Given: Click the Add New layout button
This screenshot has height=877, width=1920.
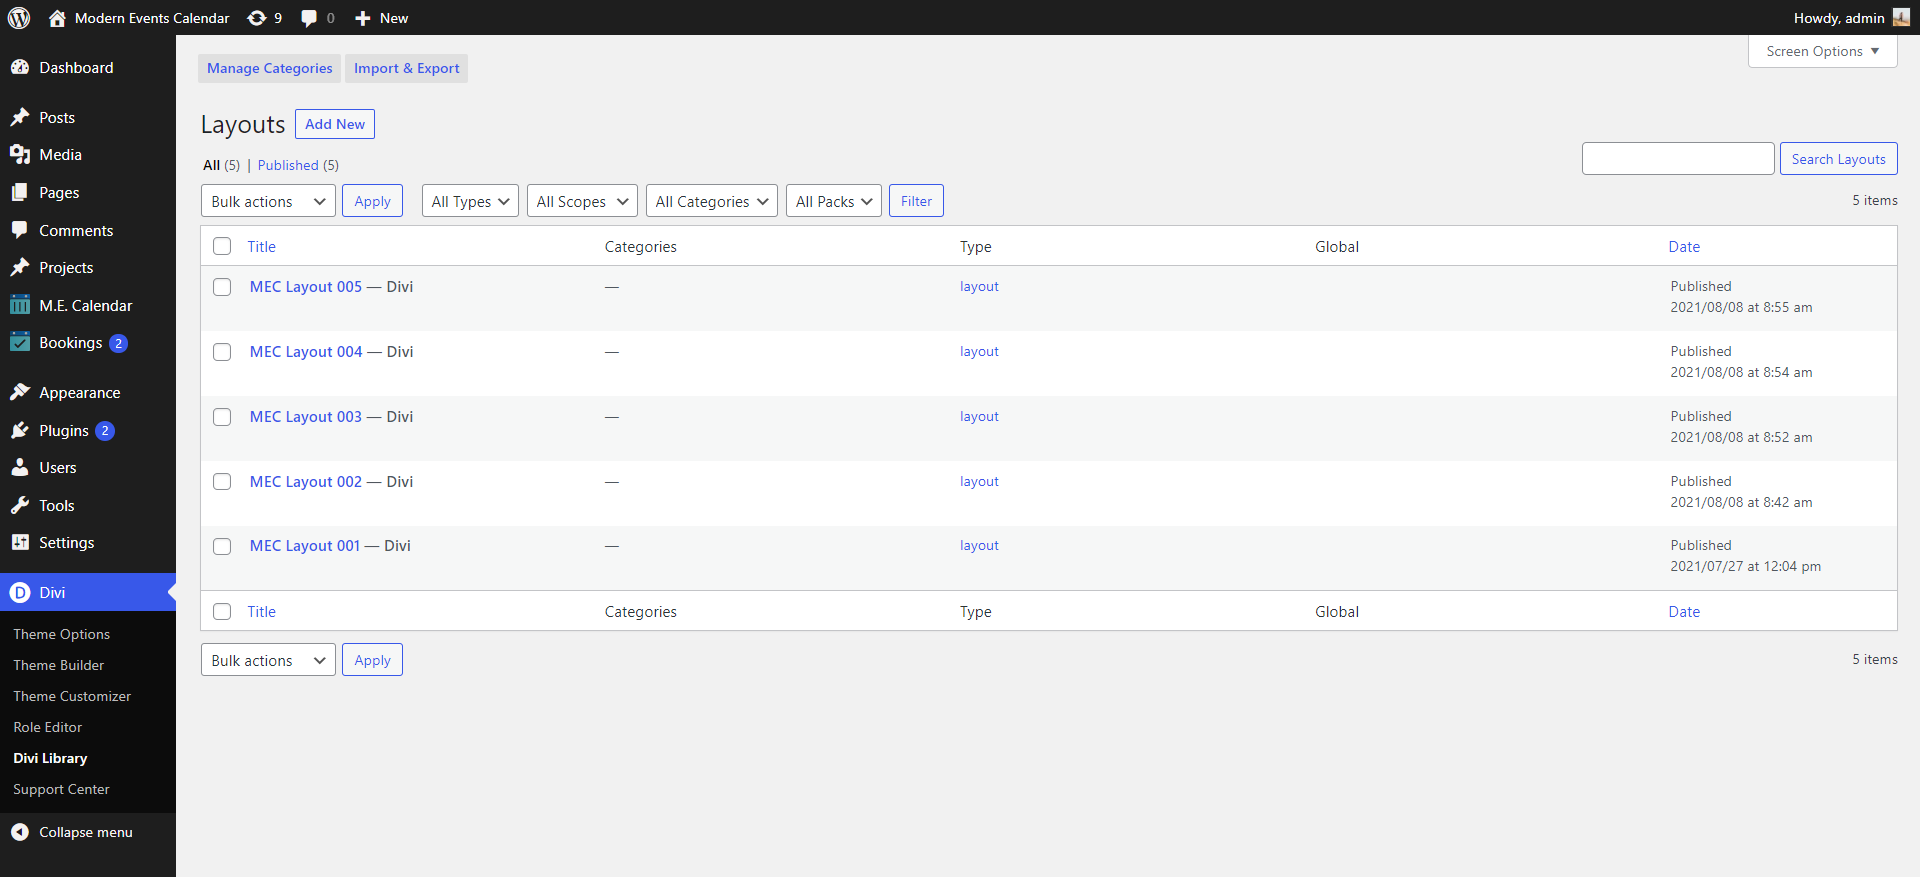Looking at the screenshot, I should [334, 124].
